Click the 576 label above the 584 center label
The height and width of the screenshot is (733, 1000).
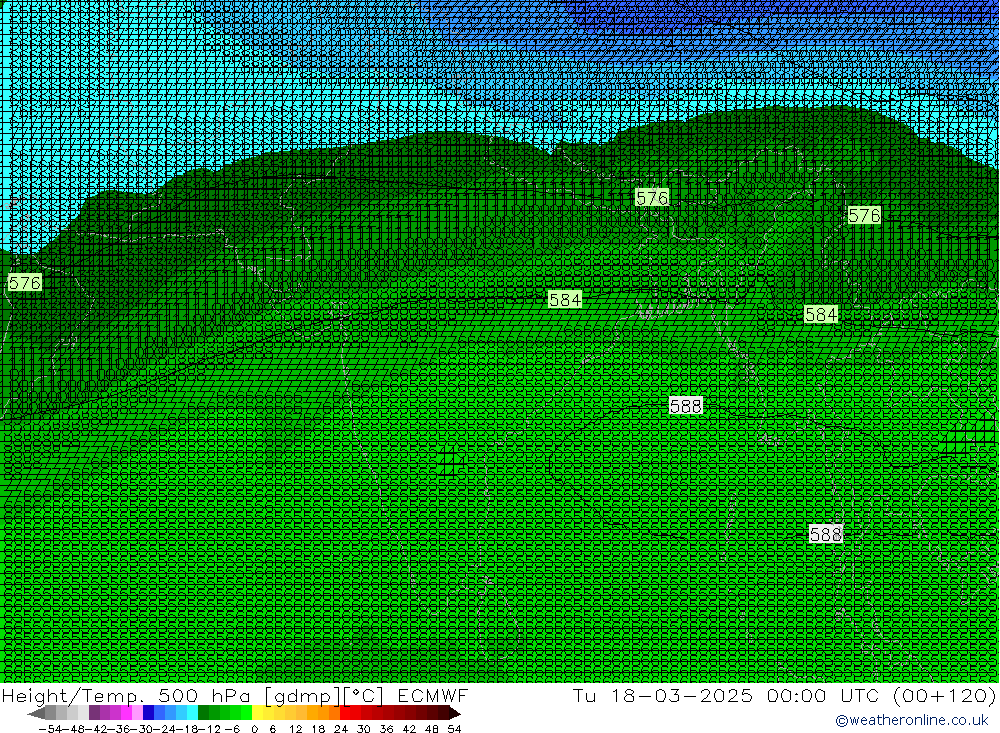(652, 198)
